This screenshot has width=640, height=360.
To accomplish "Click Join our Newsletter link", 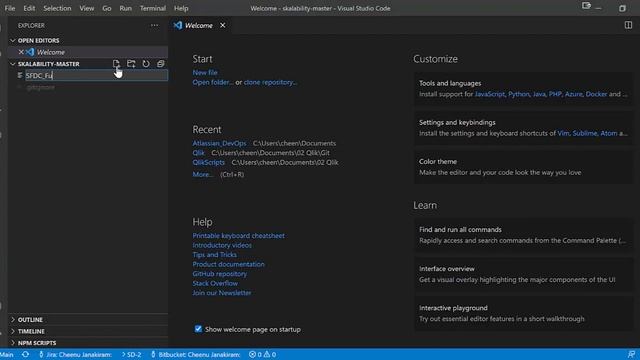I will point(222,293).
